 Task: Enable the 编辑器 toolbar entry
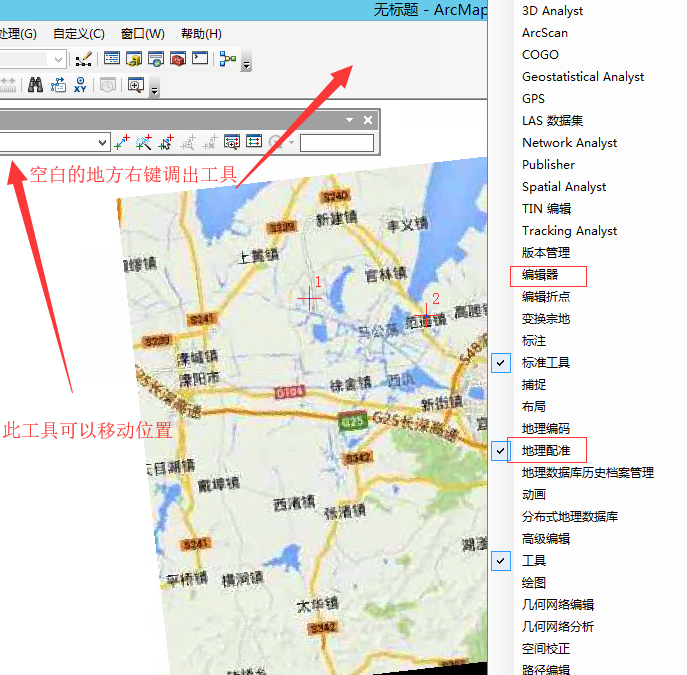[540, 275]
